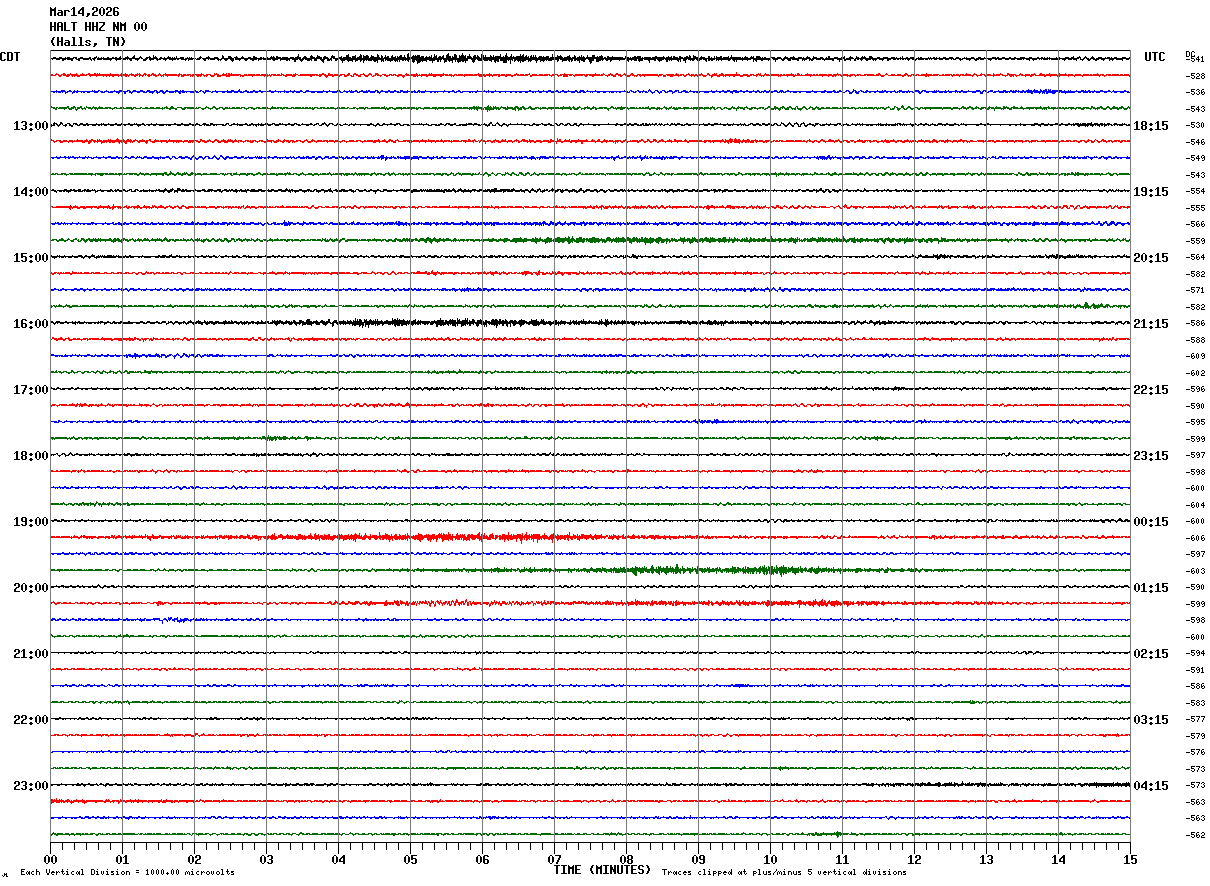Click the traces clipped footnote text
The image size is (1210, 886).
784,873
